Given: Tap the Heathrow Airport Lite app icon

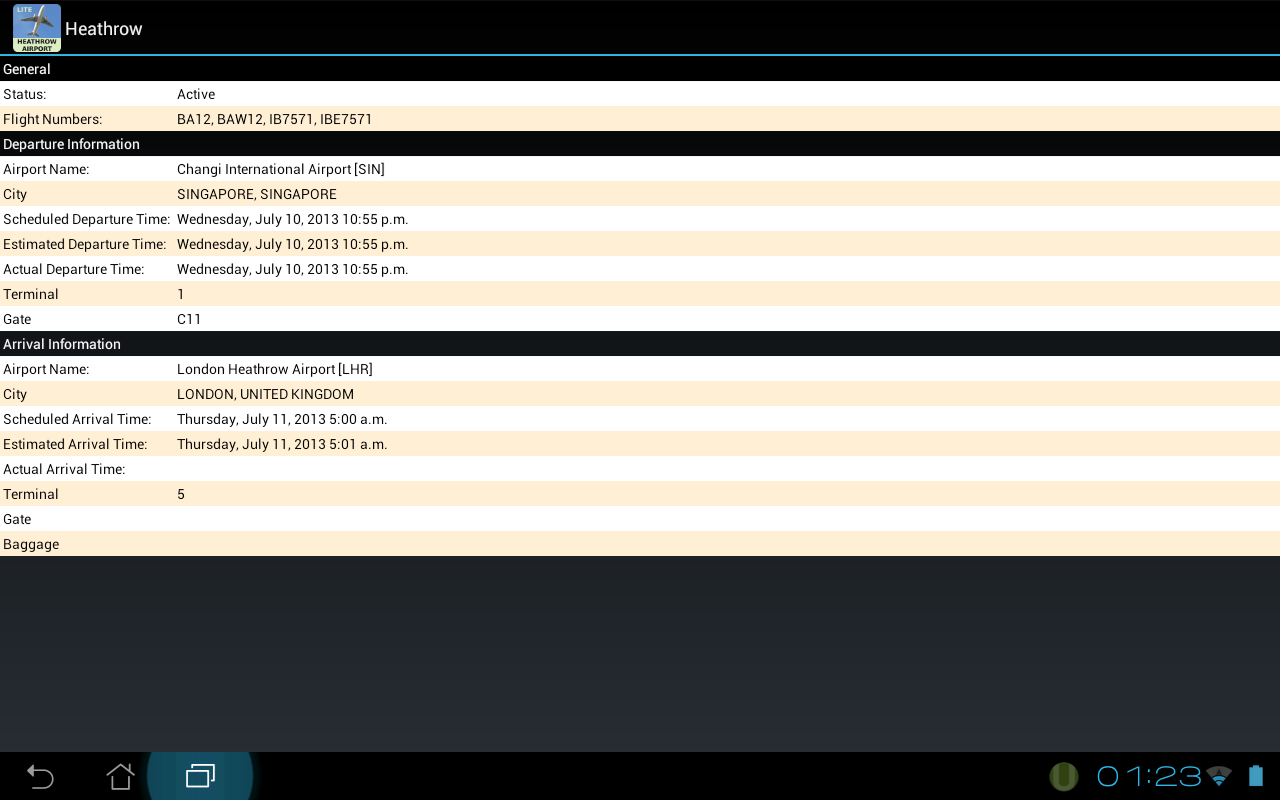Looking at the screenshot, I should [x=37, y=28].
